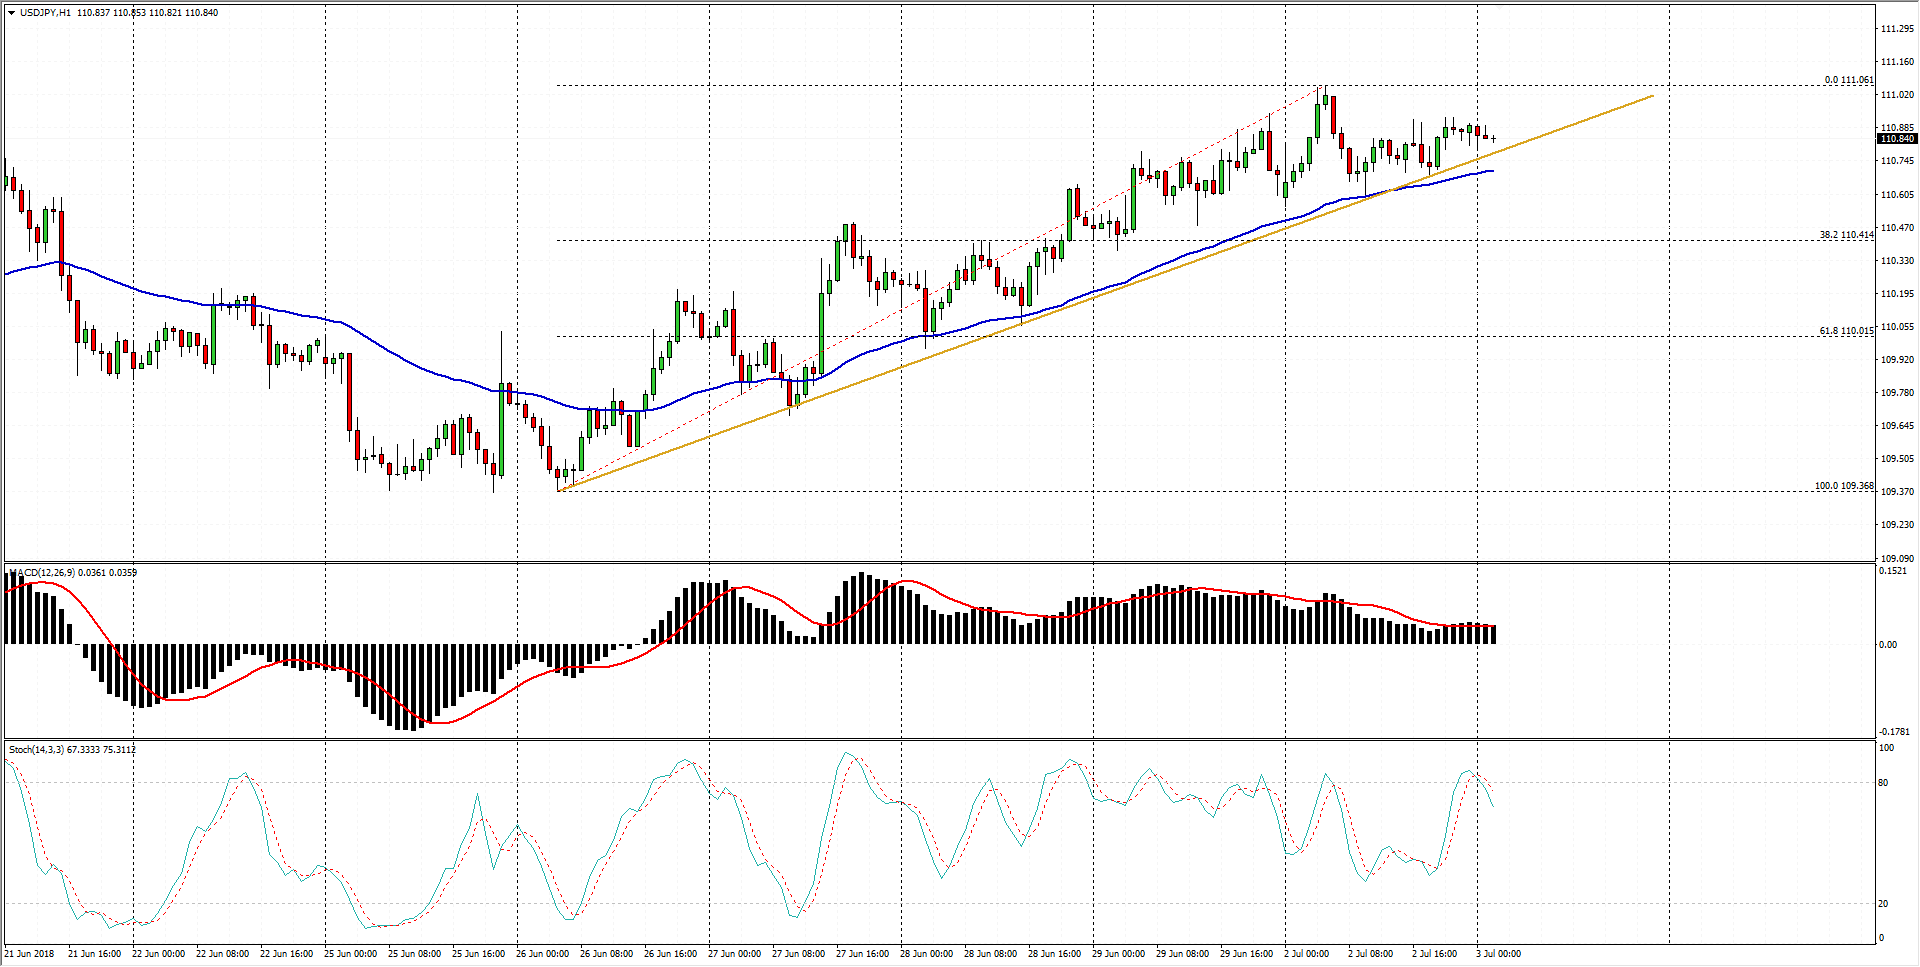Click the Stoch(14,3,3) indicator label
1920x967 pixels.
[36, 750]
